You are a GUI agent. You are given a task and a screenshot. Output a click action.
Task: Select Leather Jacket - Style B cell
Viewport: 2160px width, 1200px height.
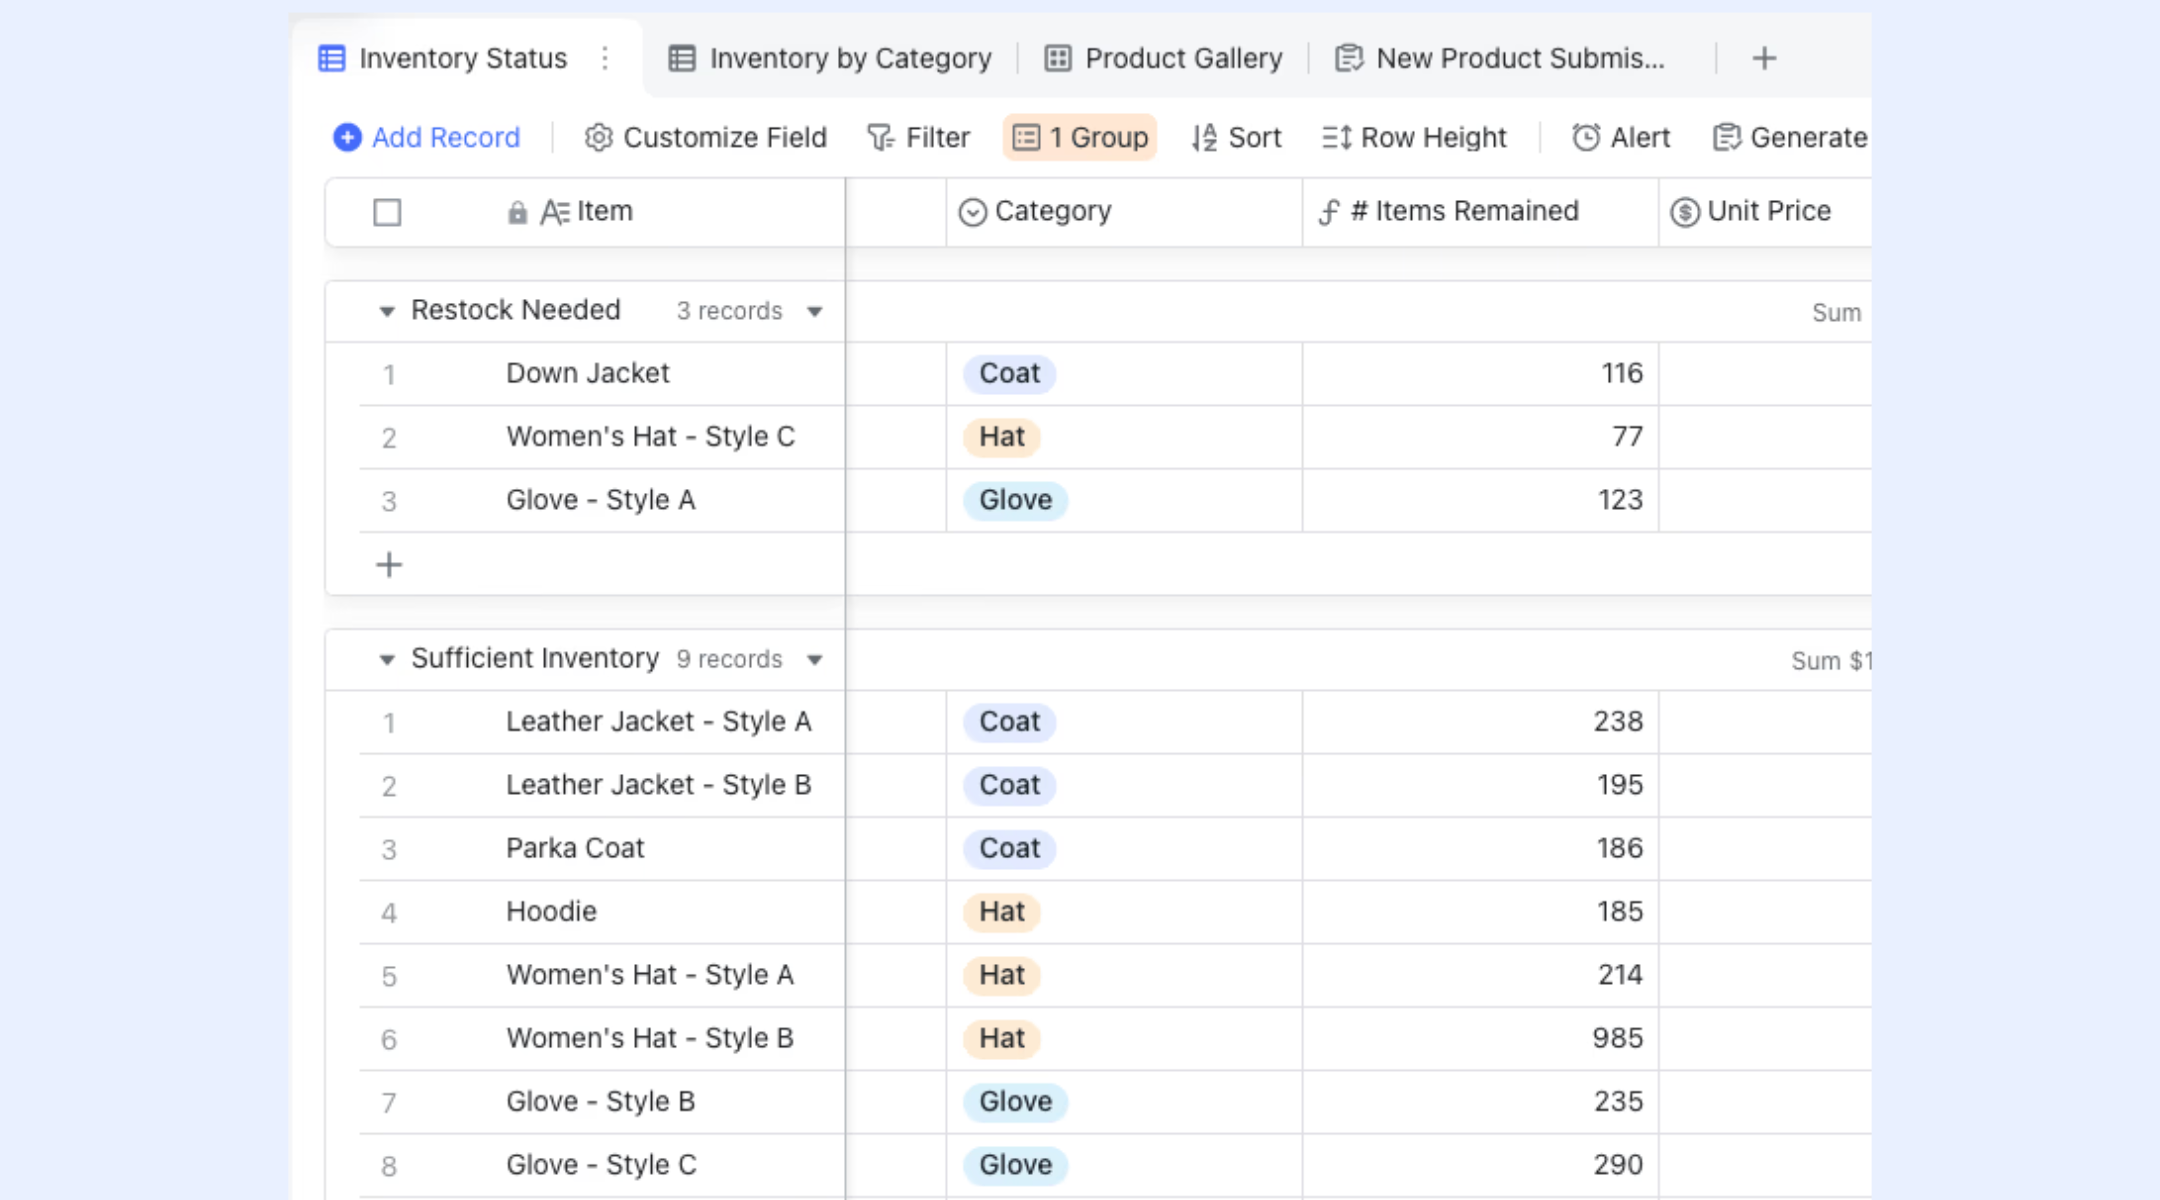[x=658, y=785]
